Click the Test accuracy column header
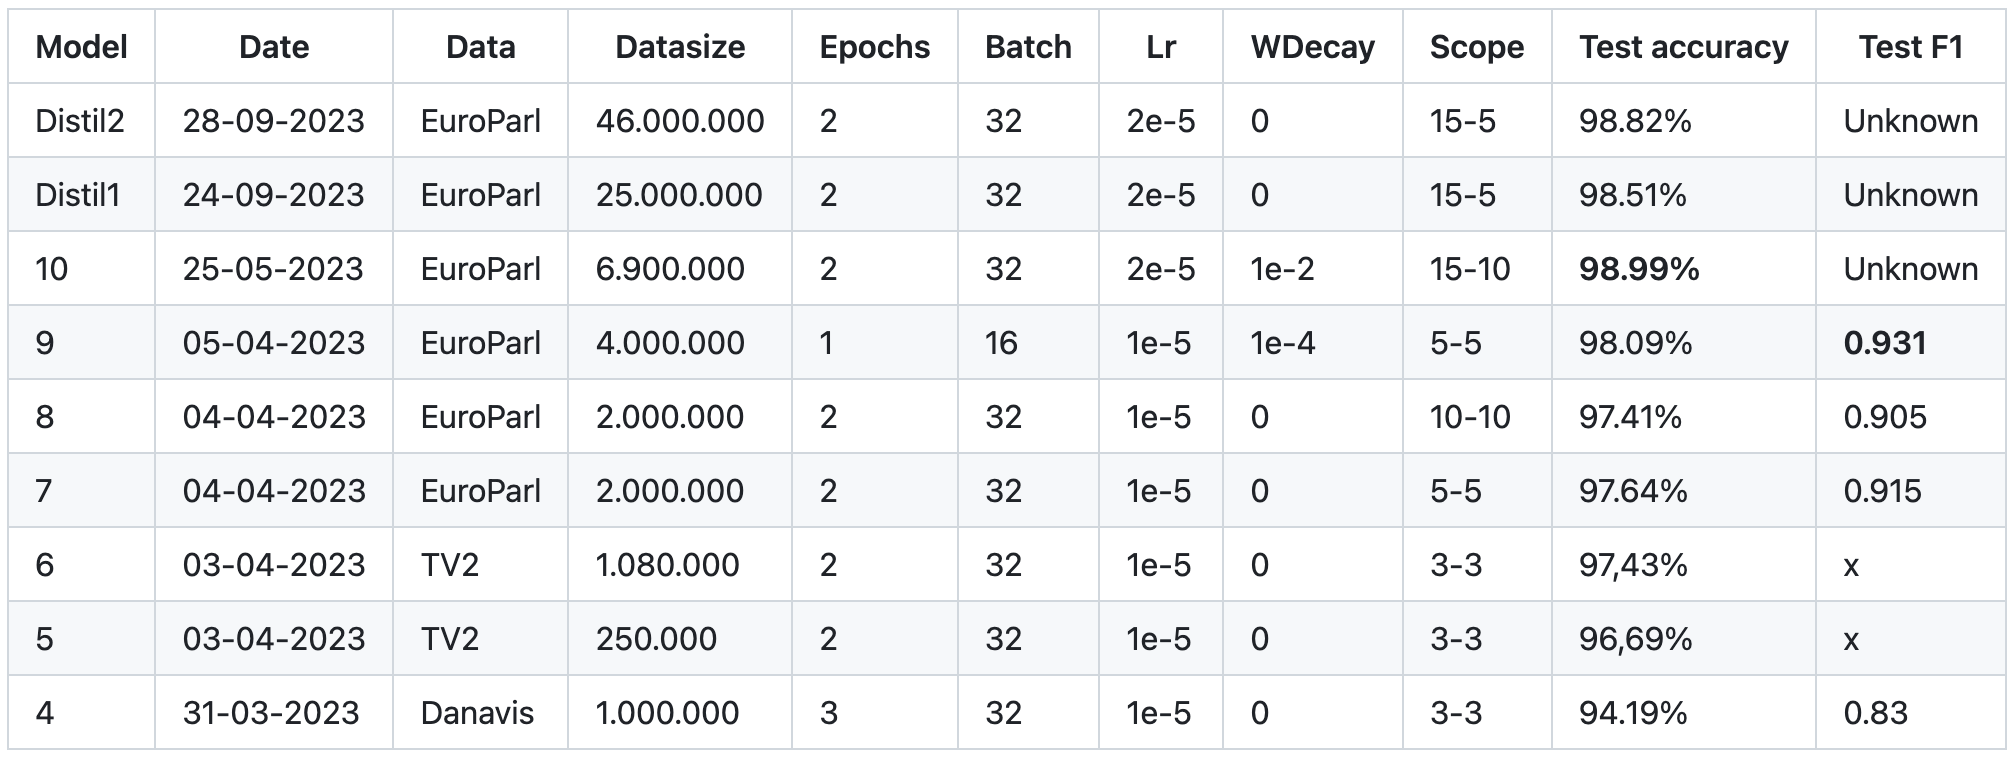Screen dimensions: 2014x760 coord(1683,47)
